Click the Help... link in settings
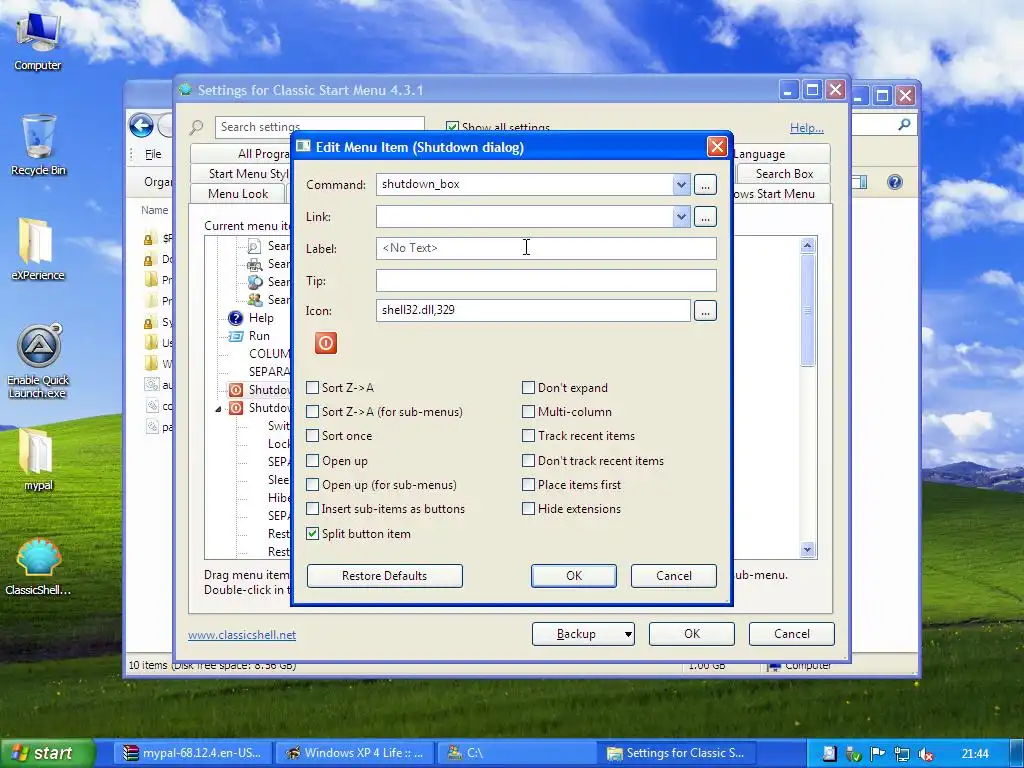 (x=807, y=128)
